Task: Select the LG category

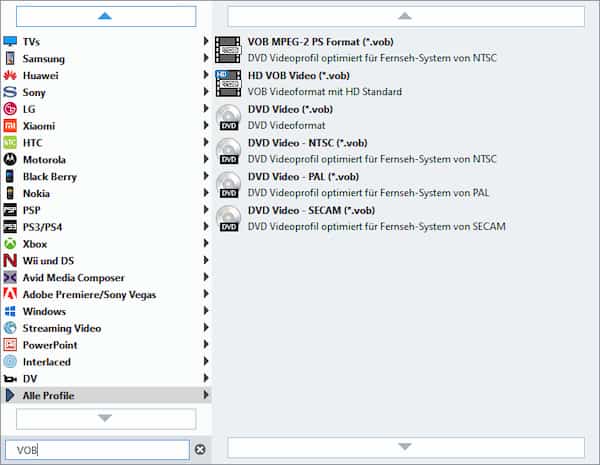Action: [x=106, y=109]
